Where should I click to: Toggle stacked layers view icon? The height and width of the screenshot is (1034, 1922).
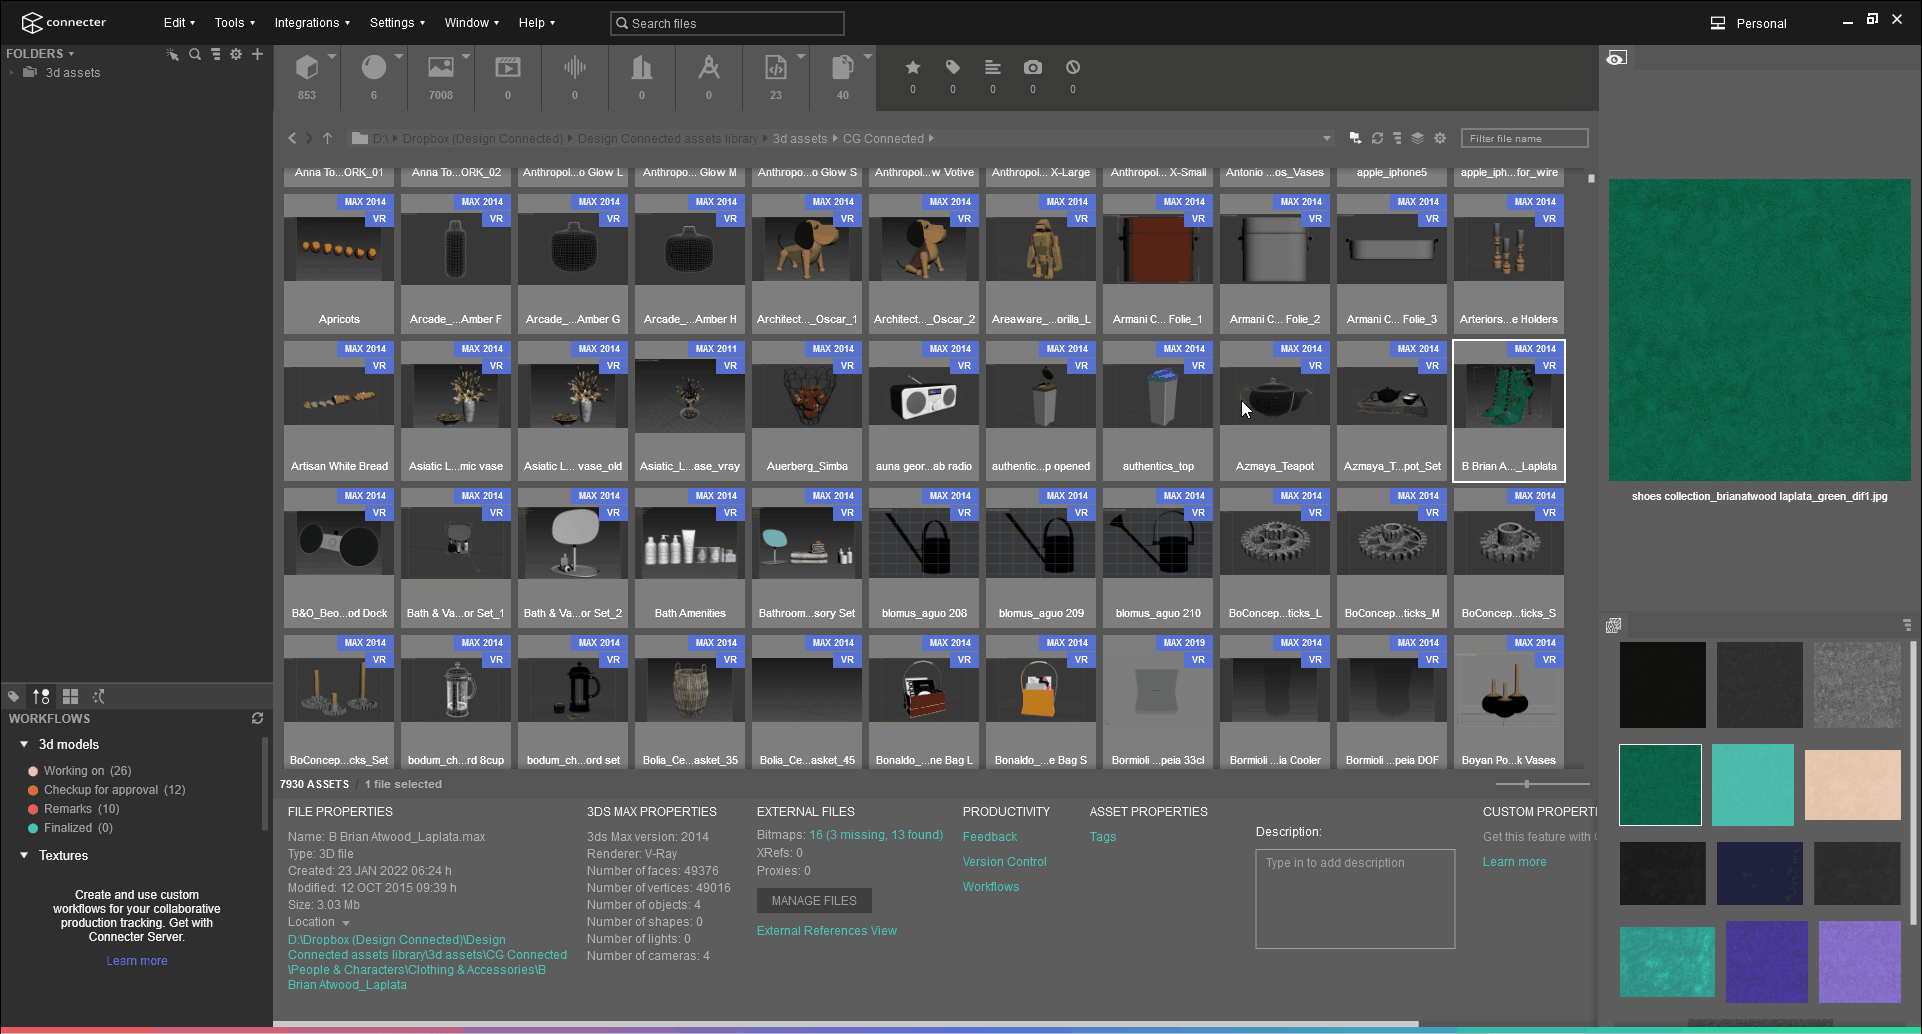tap(1418, 138)
